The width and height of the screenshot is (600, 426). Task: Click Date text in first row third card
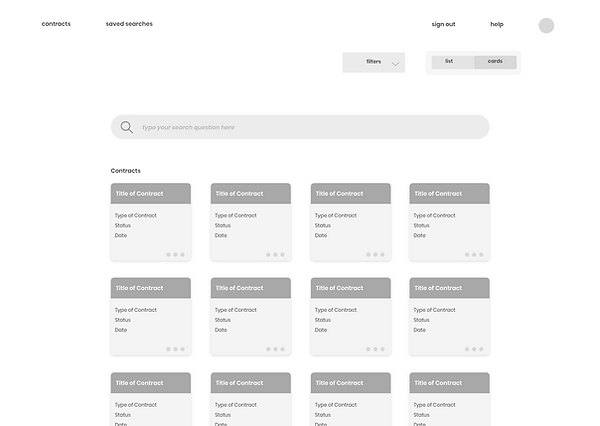tap(321, 235)
